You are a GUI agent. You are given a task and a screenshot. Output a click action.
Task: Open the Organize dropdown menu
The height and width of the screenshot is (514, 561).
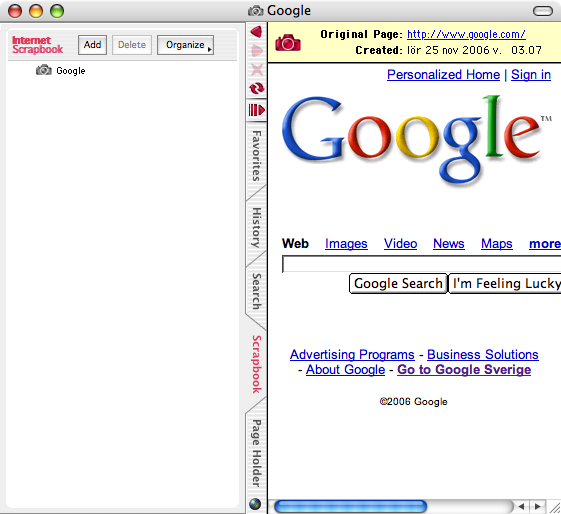(185, 45)
